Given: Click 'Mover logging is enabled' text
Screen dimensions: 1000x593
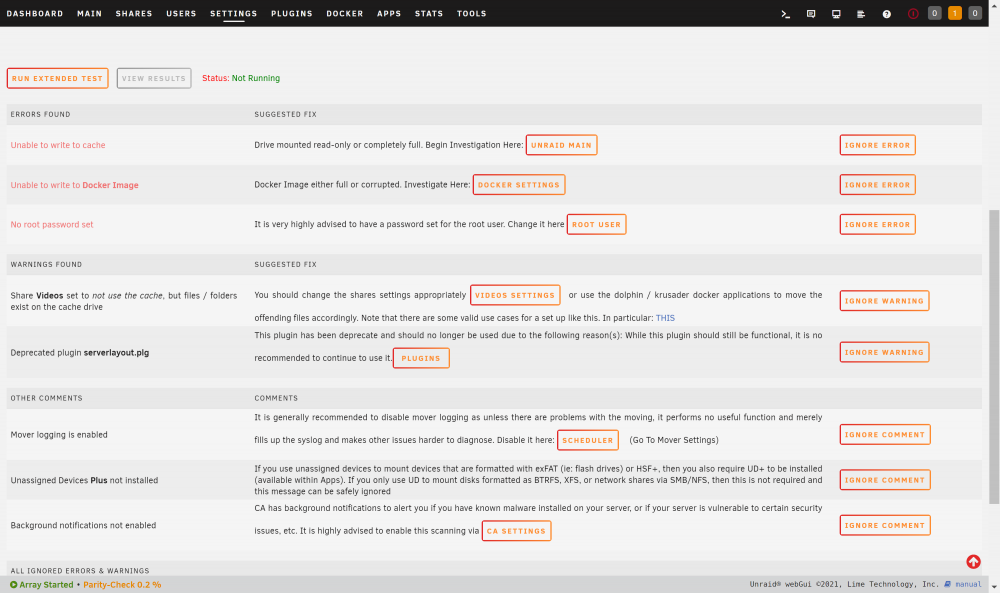Looking at the screenshot, I should [59, 435].
